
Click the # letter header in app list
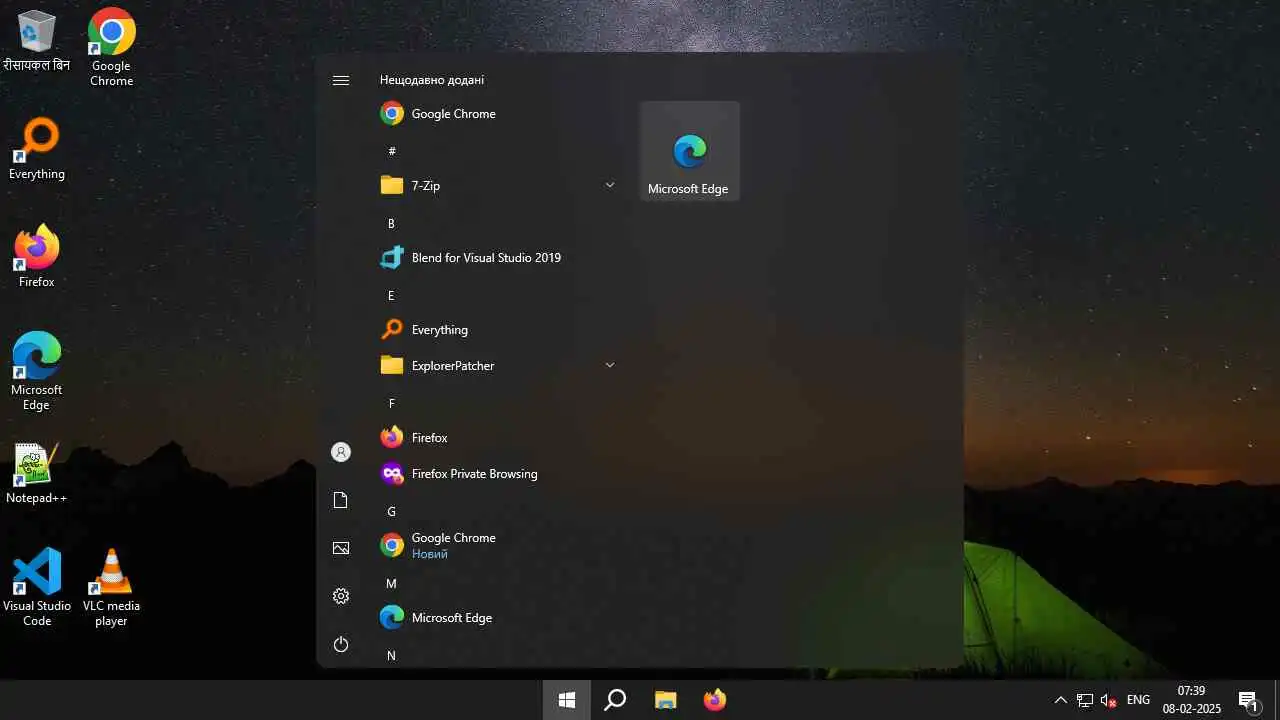coord(392,151)
